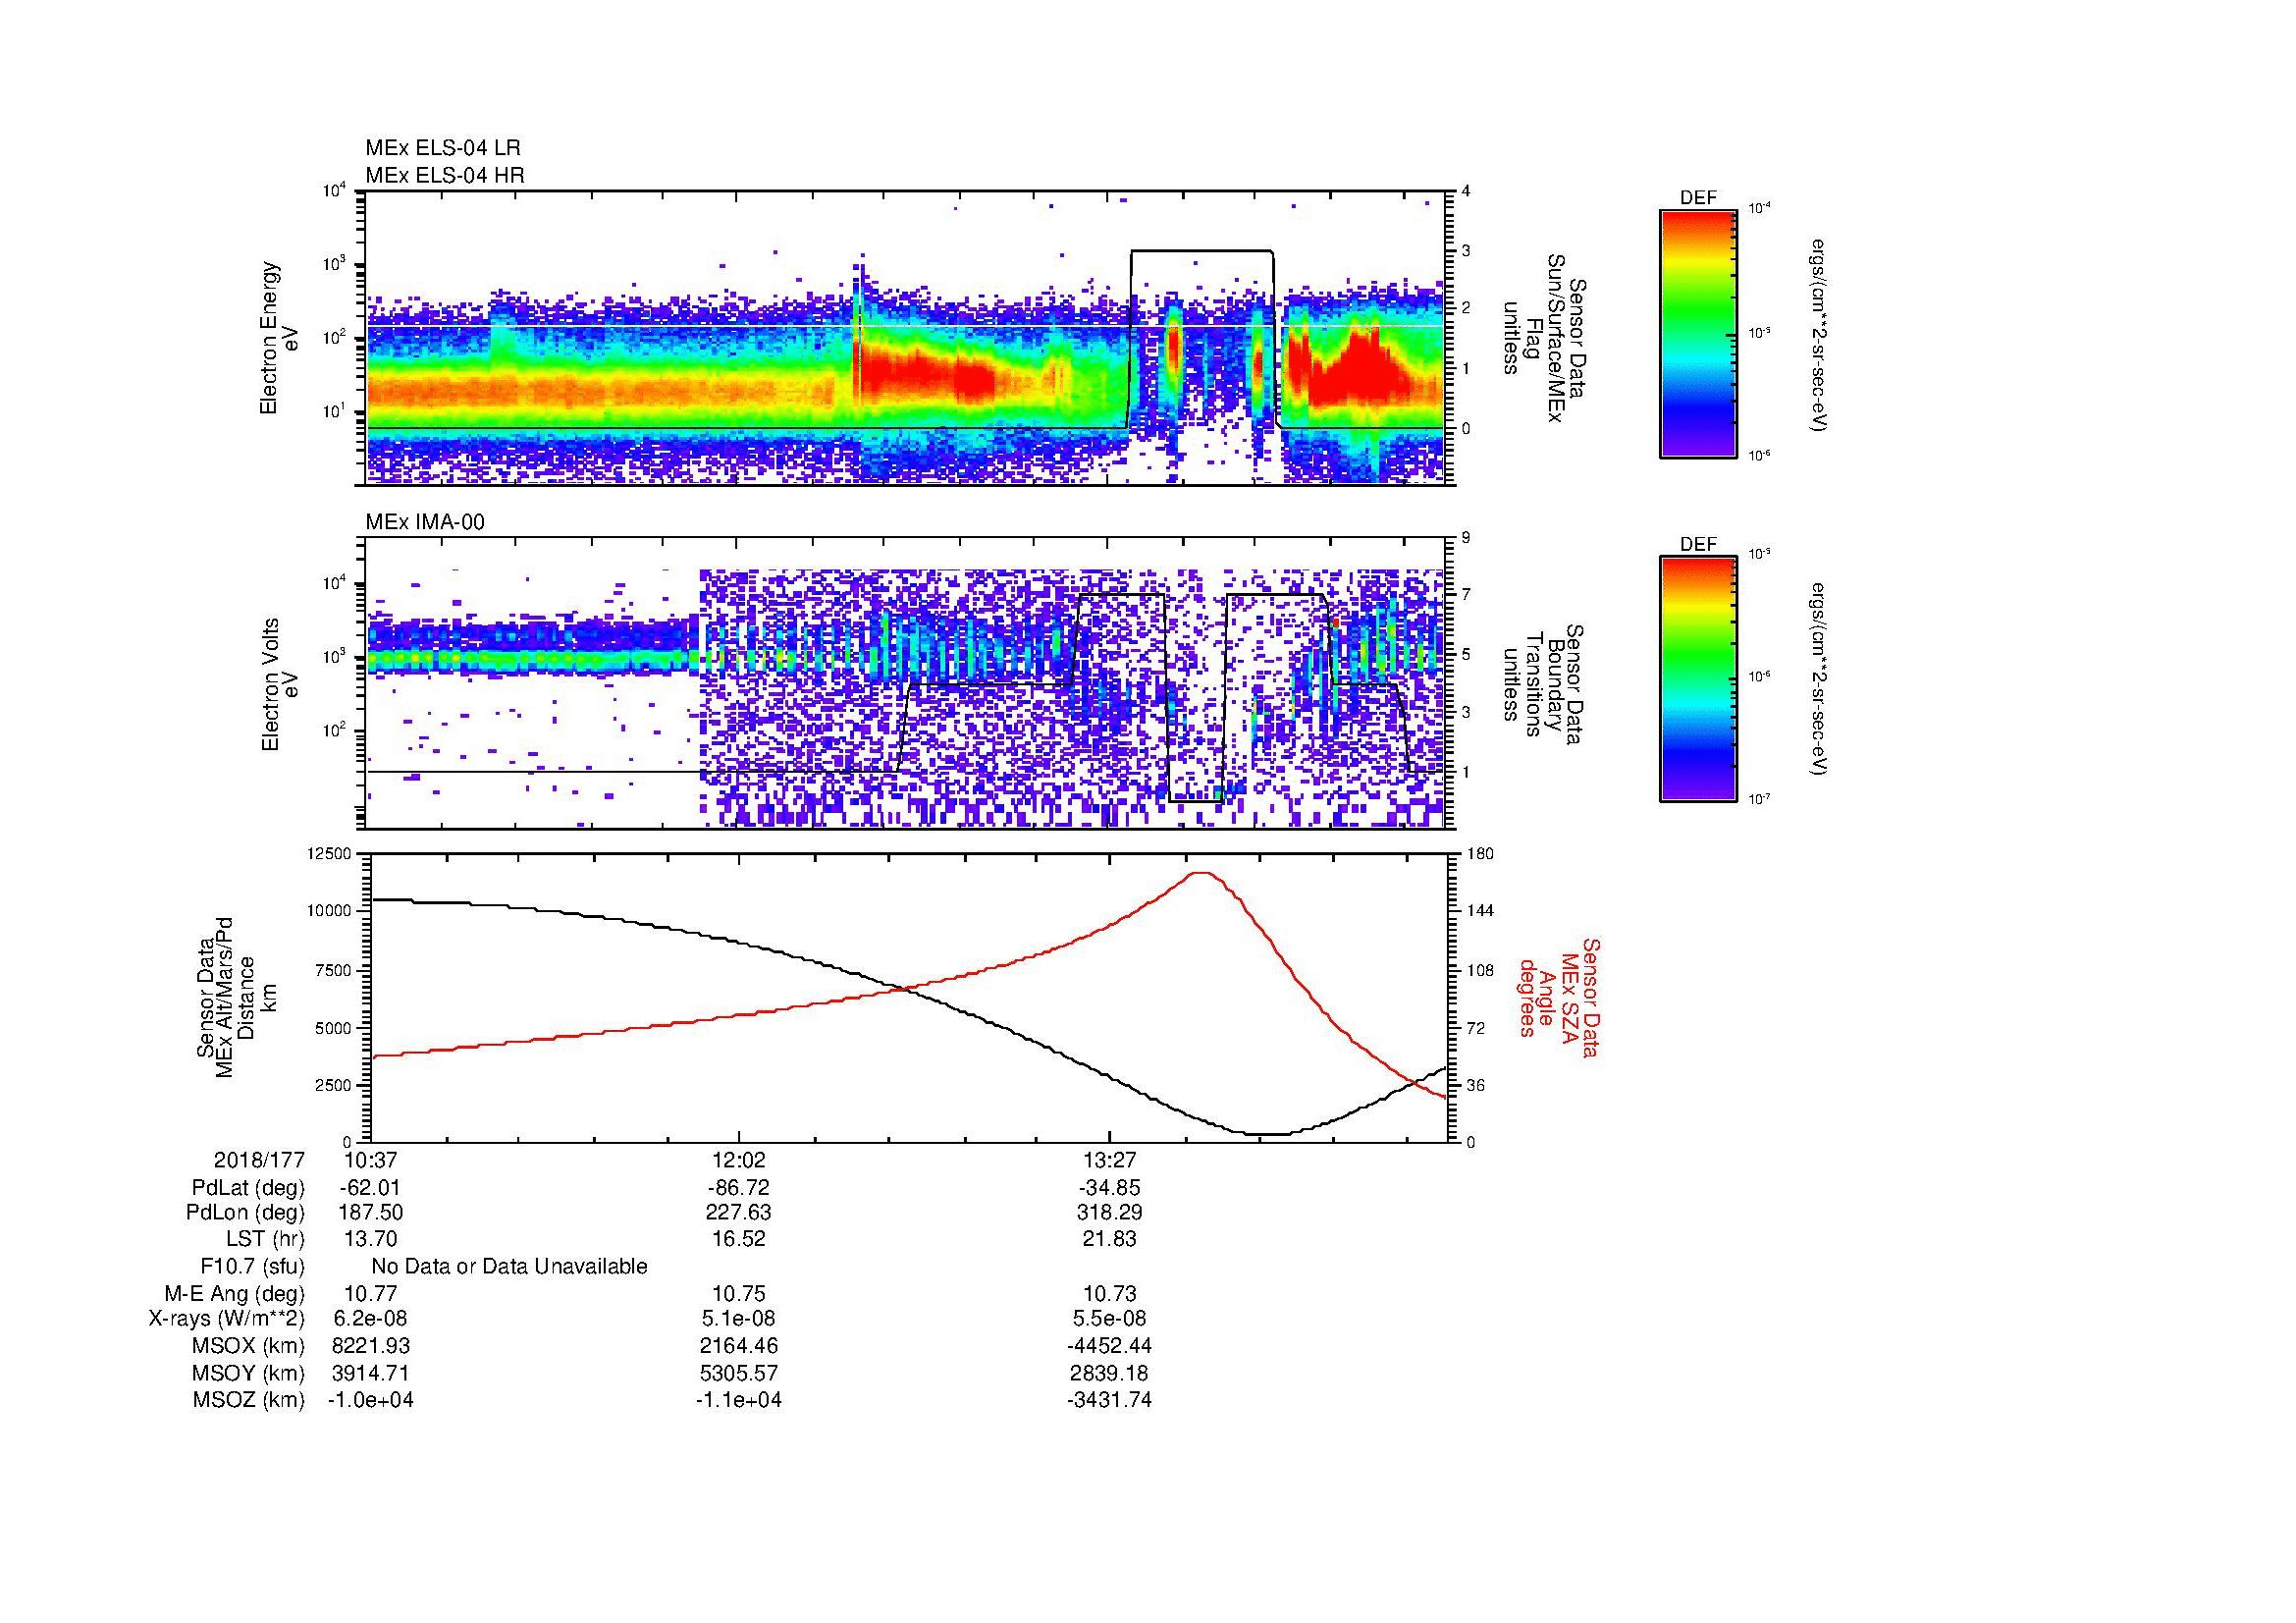Click the '13:27' time tick label

pyautogui.click(x=1109, y=1160)
